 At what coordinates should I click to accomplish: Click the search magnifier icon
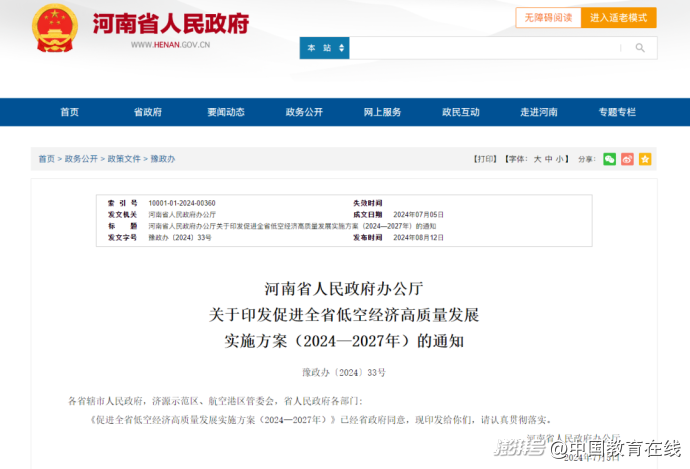tap(640, 48)
